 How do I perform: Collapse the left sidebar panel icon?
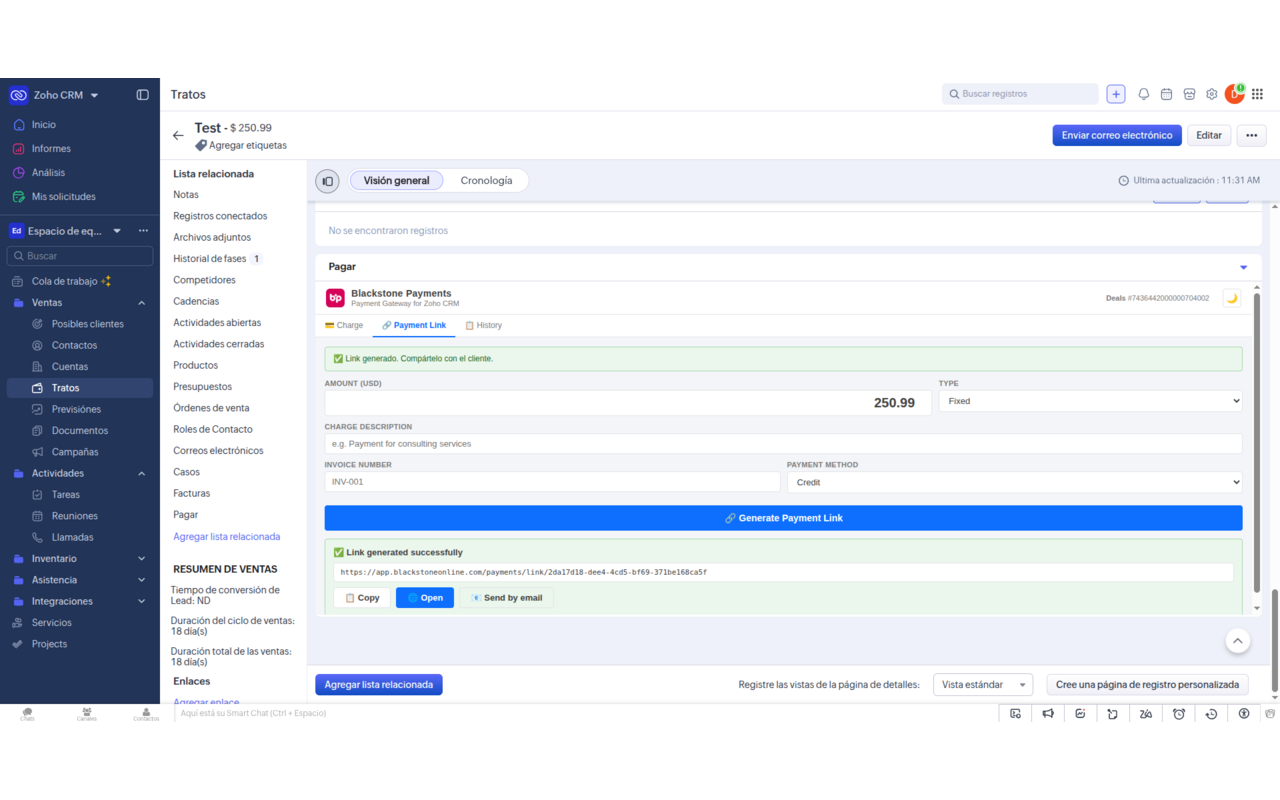click(142, 95)
